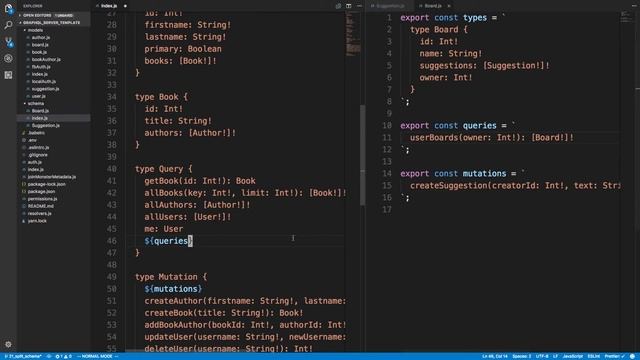Viewport: 640px width, 360px height.
Task: Open book.js in models folder
Action: [39, 52]
